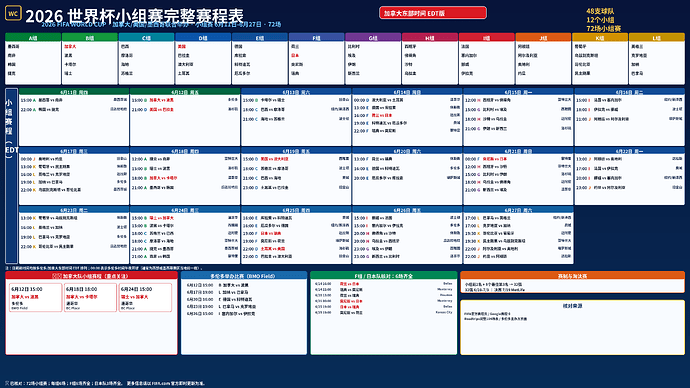Open the F组 group header
The height and width of the screenshot is (388, 690).
tap(316, 38)
